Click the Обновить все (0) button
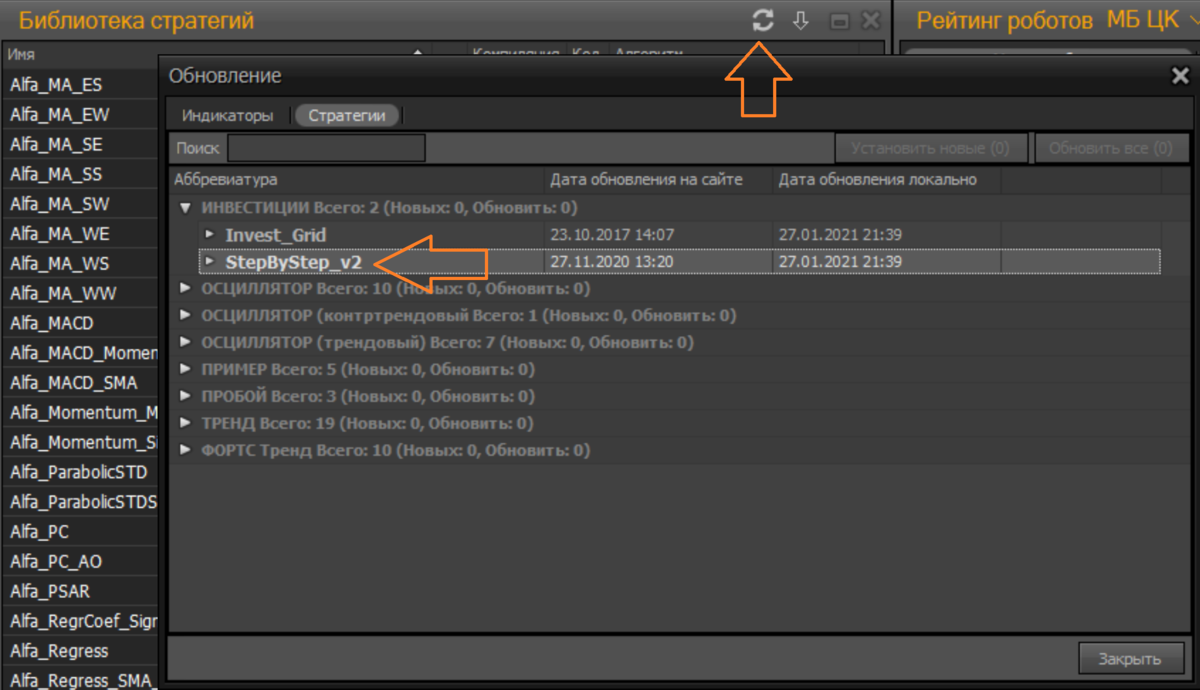Screen dimensions: 1200x690 (1111, 148)
